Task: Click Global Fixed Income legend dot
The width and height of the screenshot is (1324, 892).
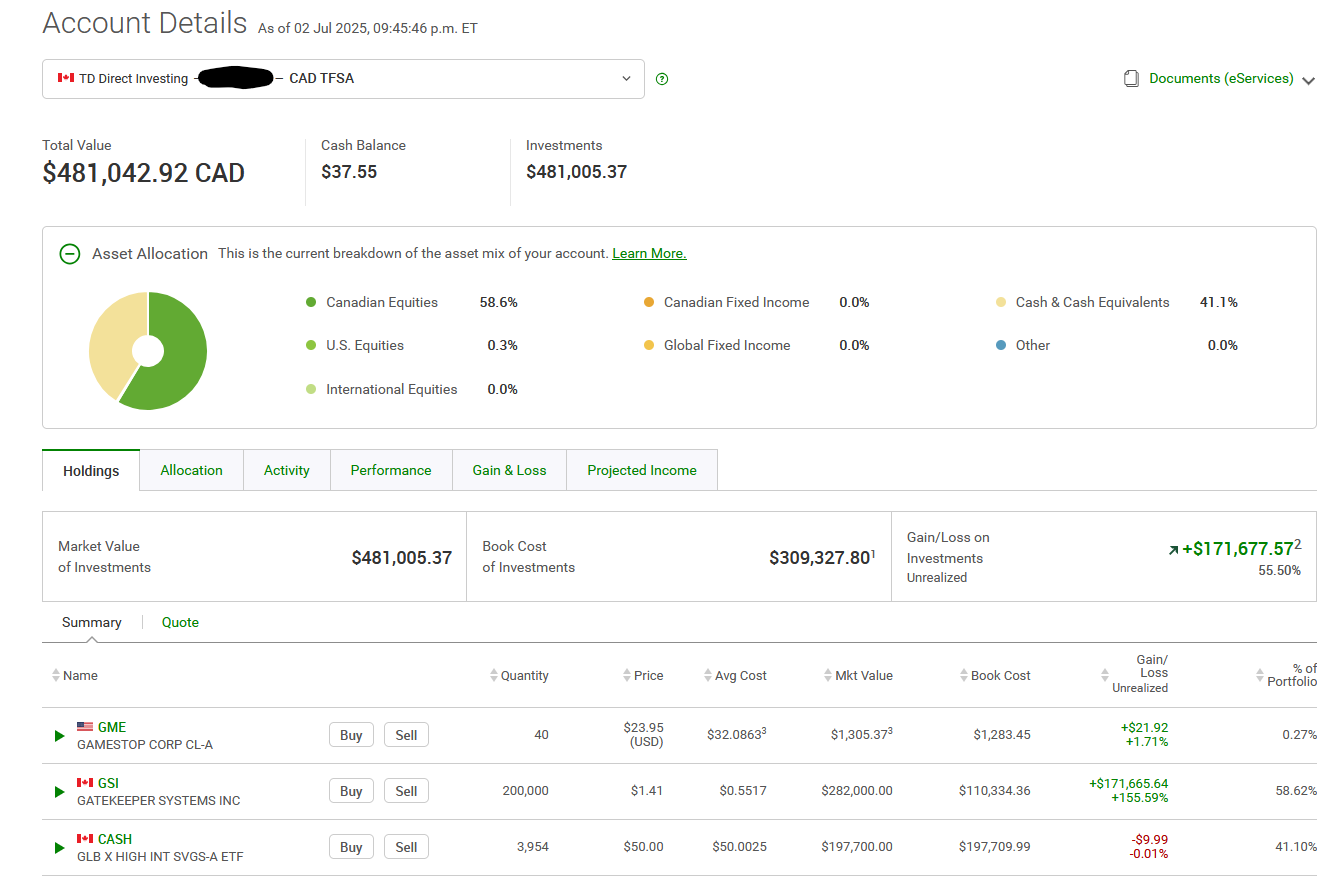Action: tap(649, 345)
